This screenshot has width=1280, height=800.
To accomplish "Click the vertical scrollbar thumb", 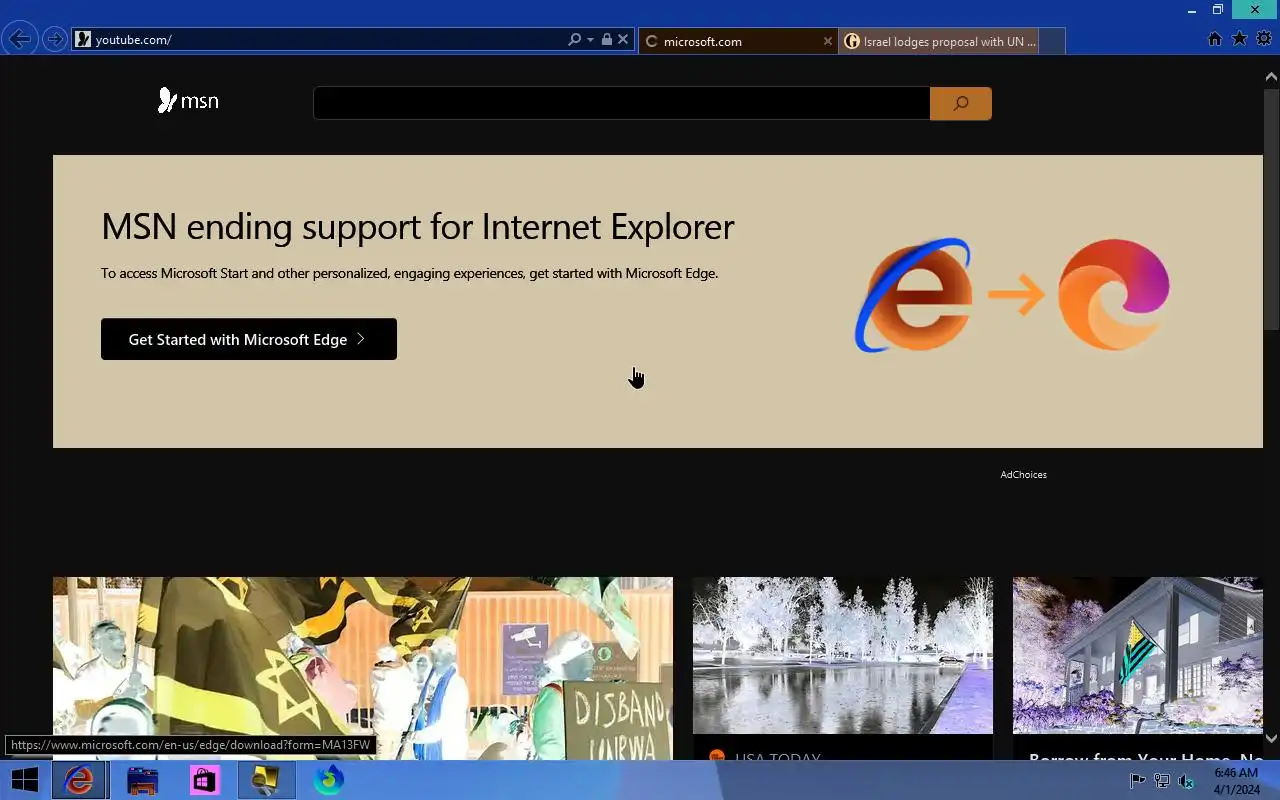I will [x=1271, y=208].
